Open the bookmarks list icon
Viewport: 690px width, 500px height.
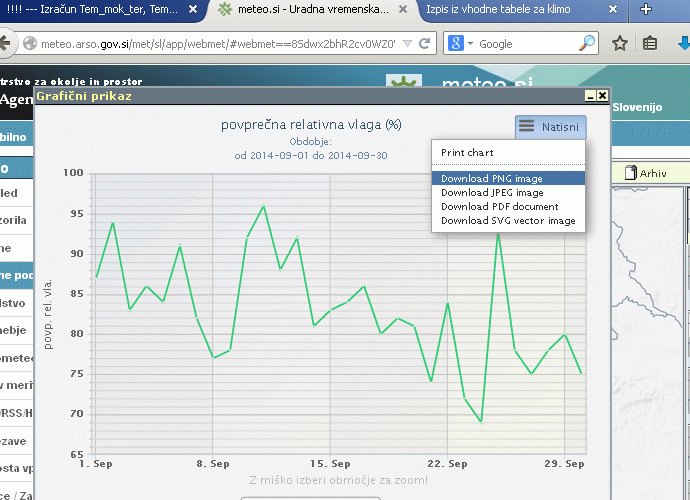(x=650, y=44)
